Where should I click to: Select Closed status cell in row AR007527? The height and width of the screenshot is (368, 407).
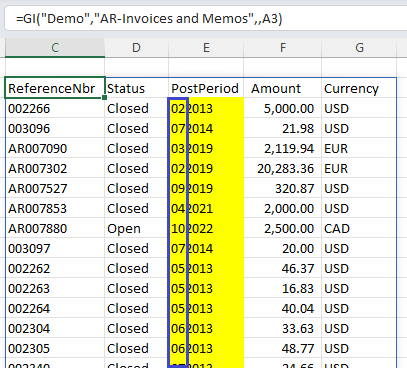pos(137,188)
